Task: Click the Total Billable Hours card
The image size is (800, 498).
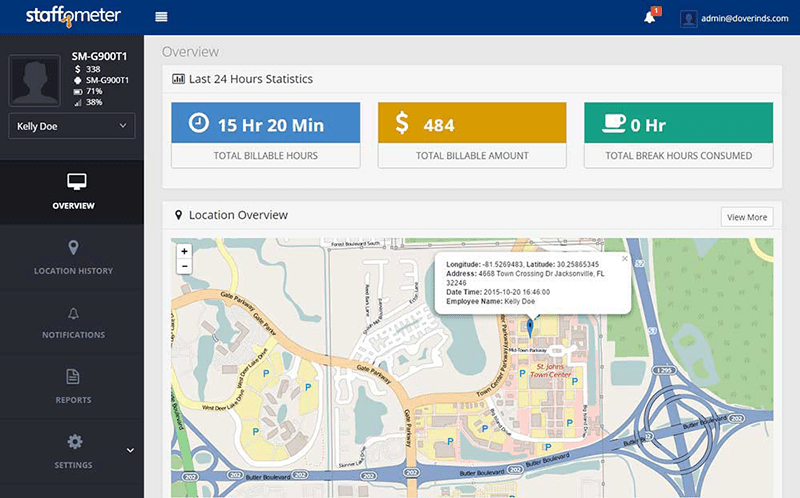Action: (x=266, y=134)
